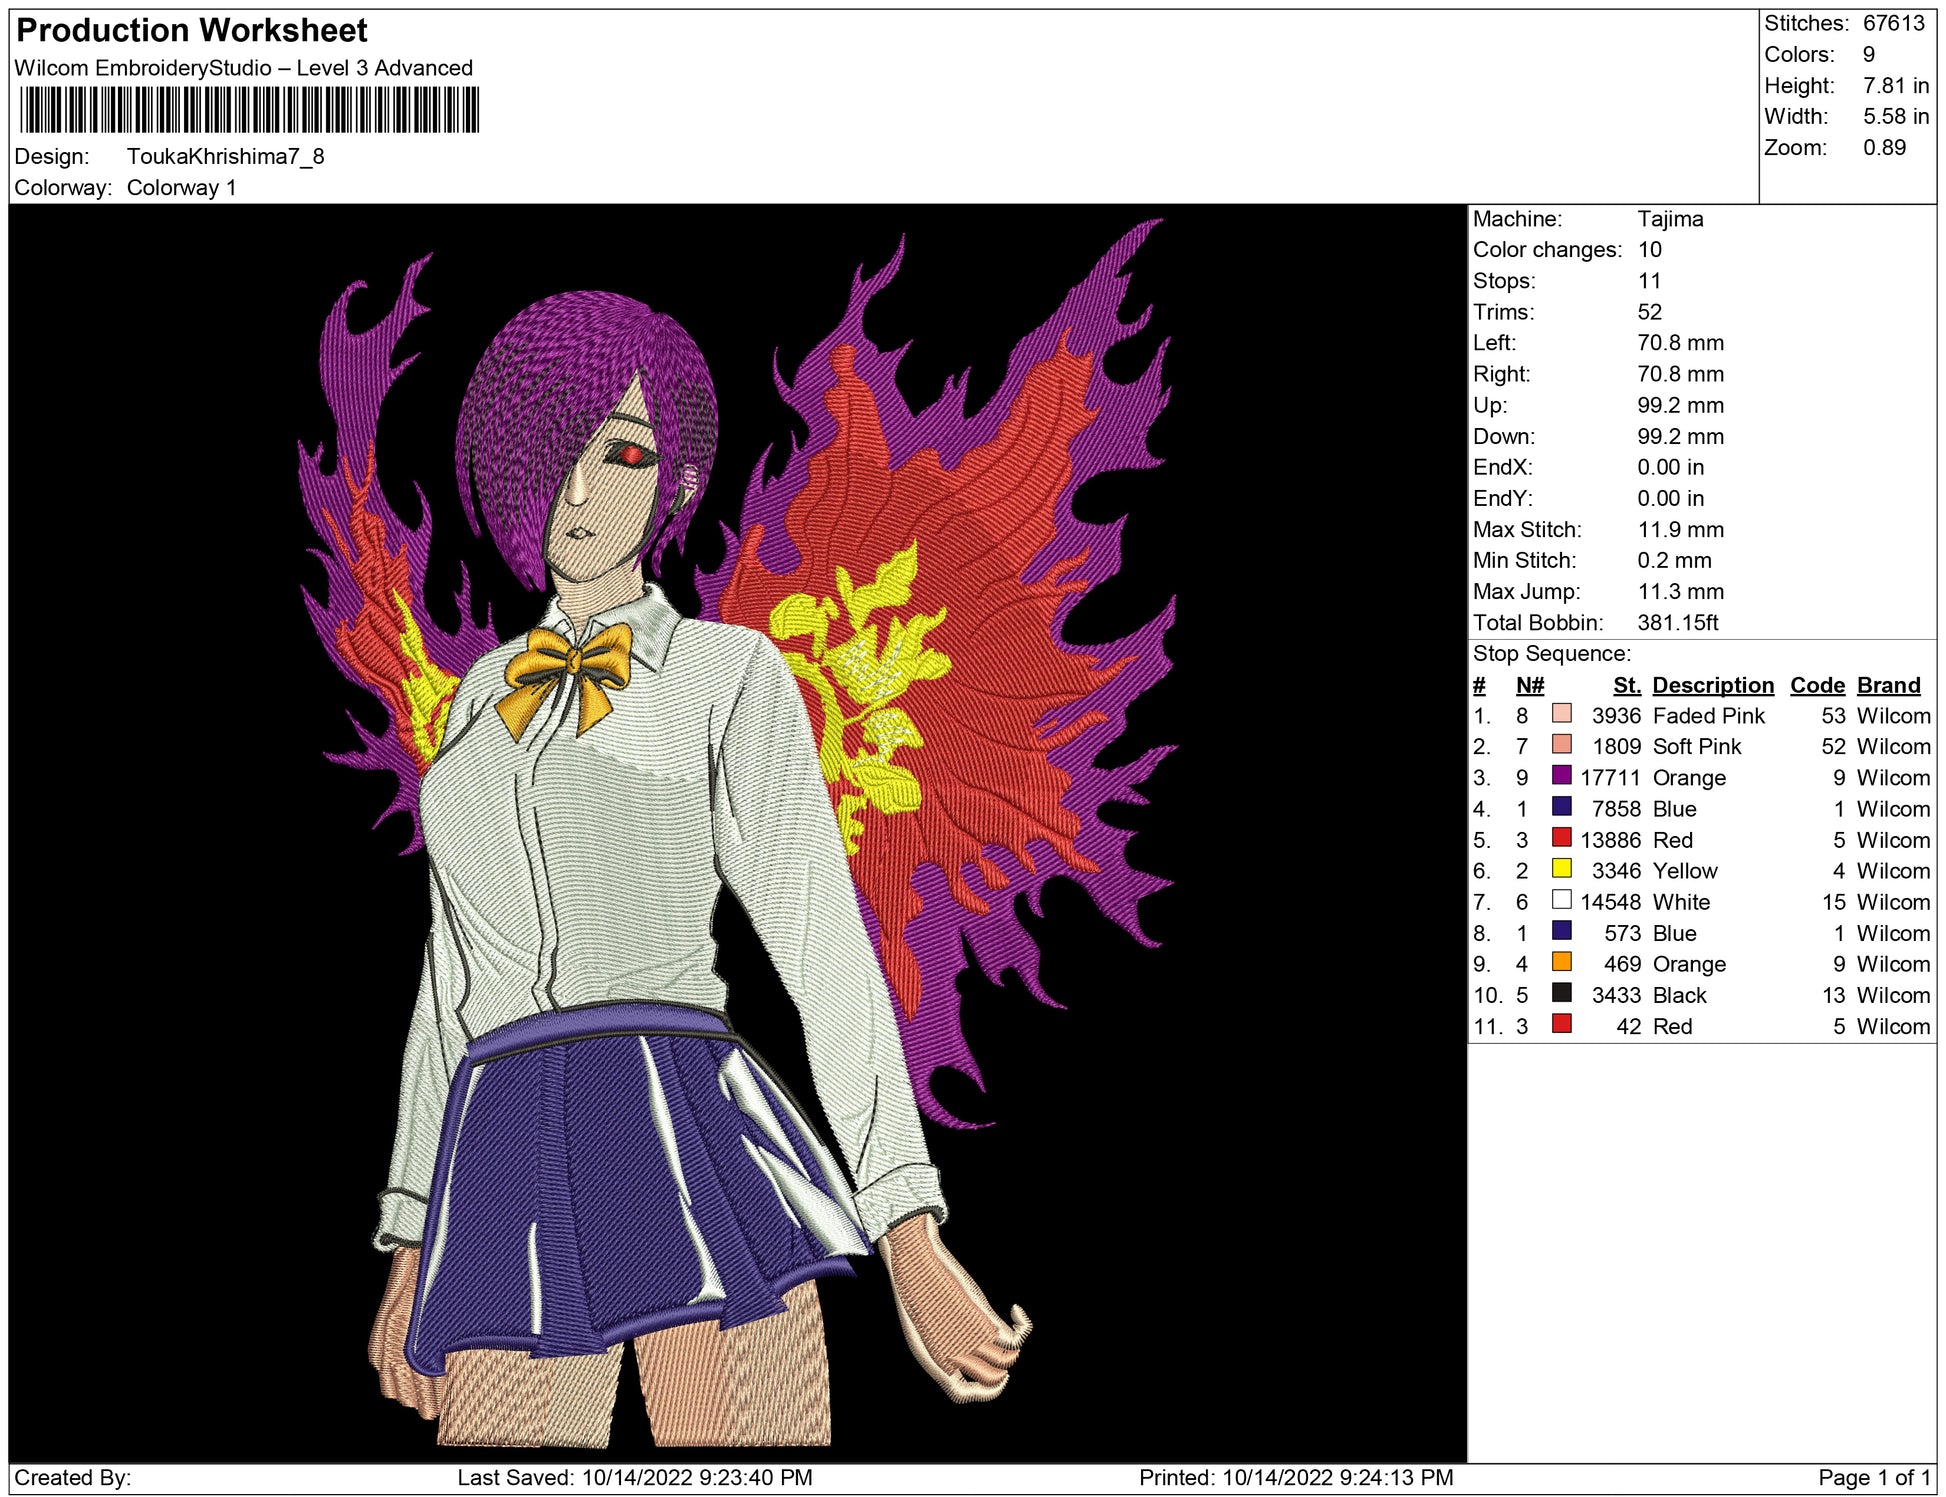Viewport: 1946px width, 1497px height.
Task: Click the Description column header
Action: [x=1712, y=685]
